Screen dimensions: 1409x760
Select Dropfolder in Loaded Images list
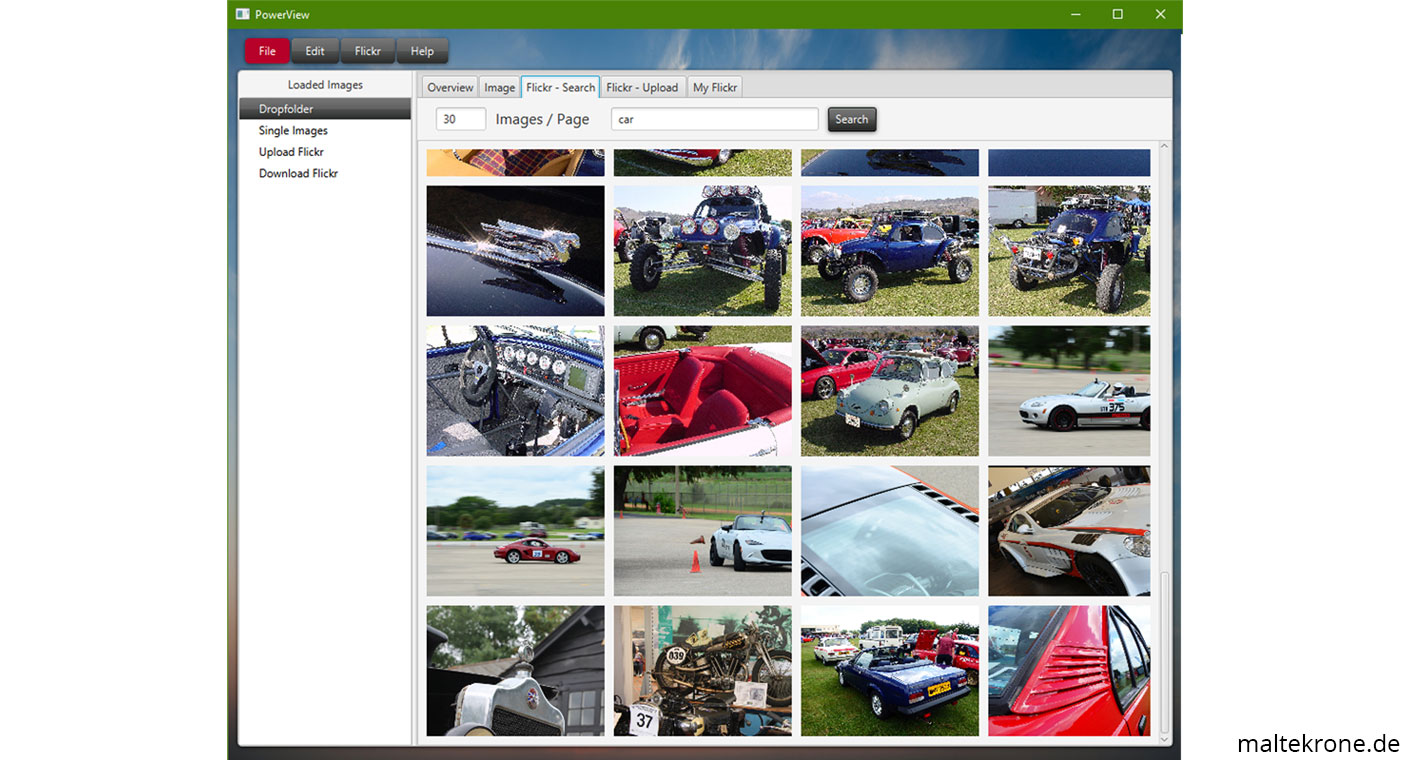tap(325, 109)
